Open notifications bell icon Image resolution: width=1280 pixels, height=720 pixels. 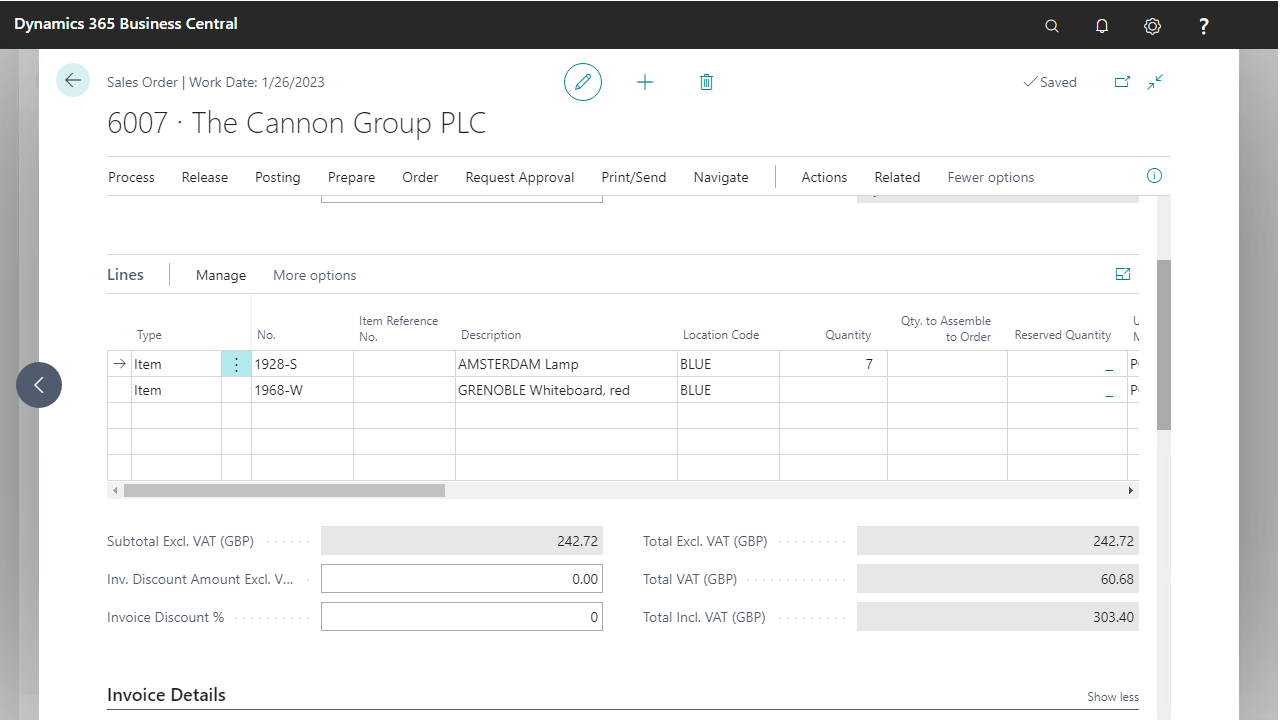tap(1102, 26)
